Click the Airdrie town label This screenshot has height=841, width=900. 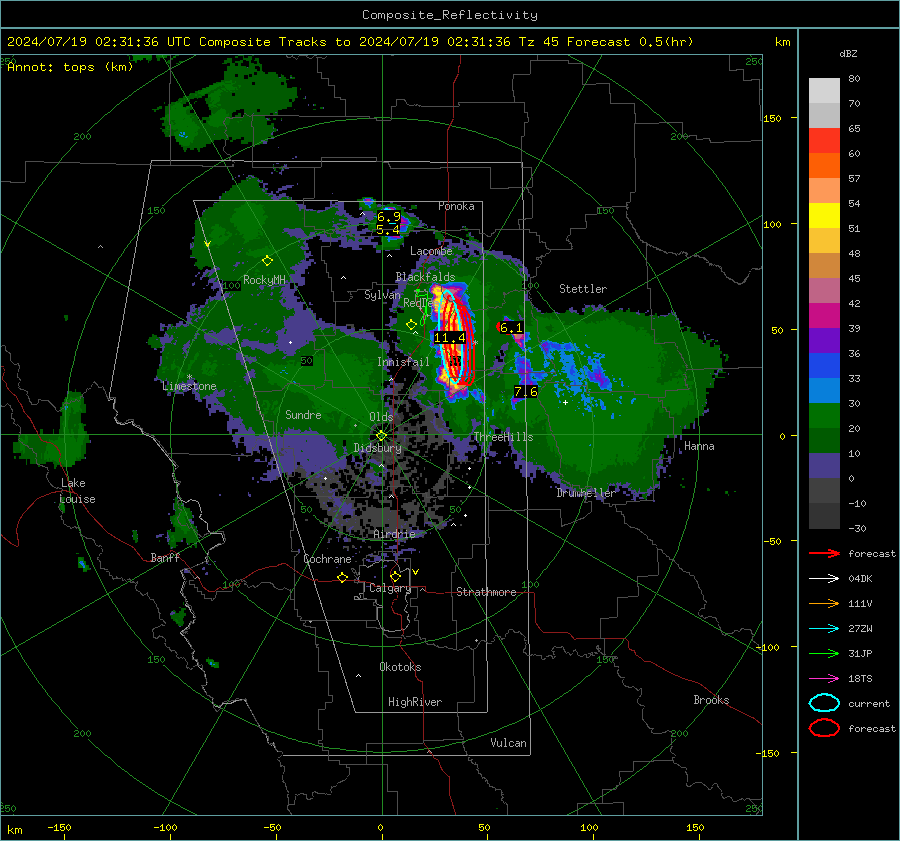point(394,534)
